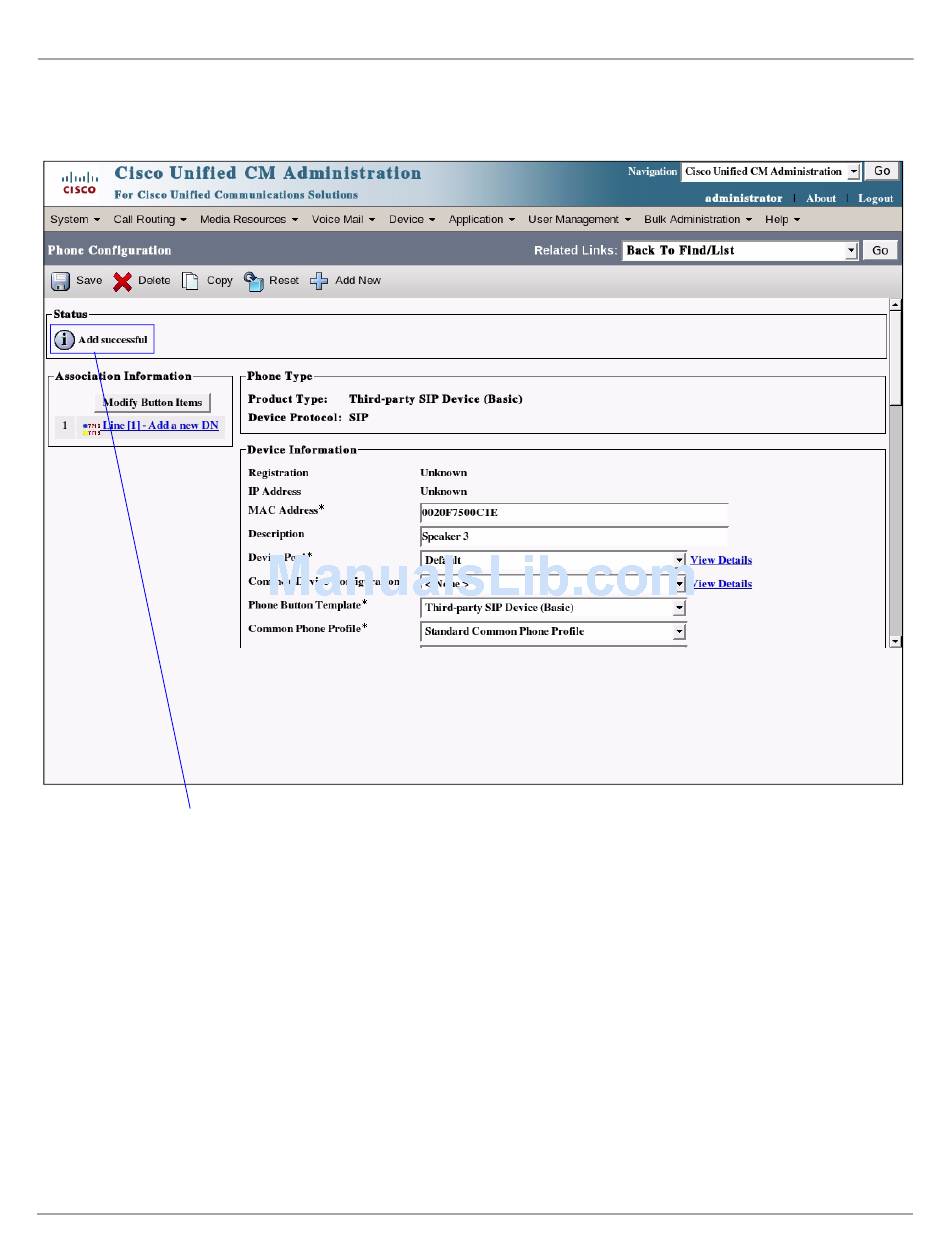Open the Application menu

click(x=482, y=220)
